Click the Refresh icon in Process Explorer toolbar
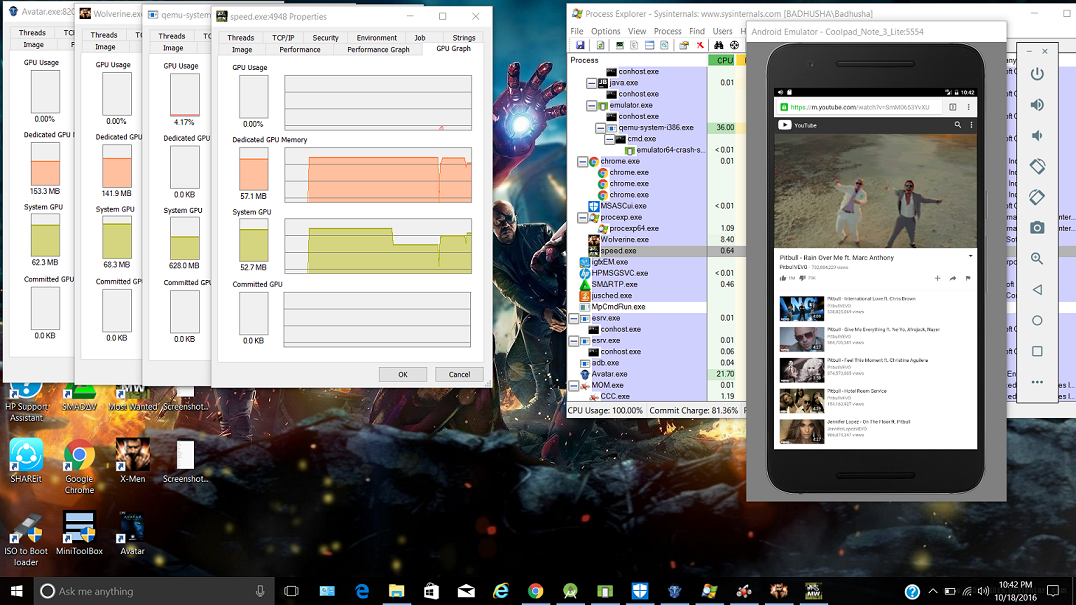Screen dimensions: 1076x605 click(600, 45)
